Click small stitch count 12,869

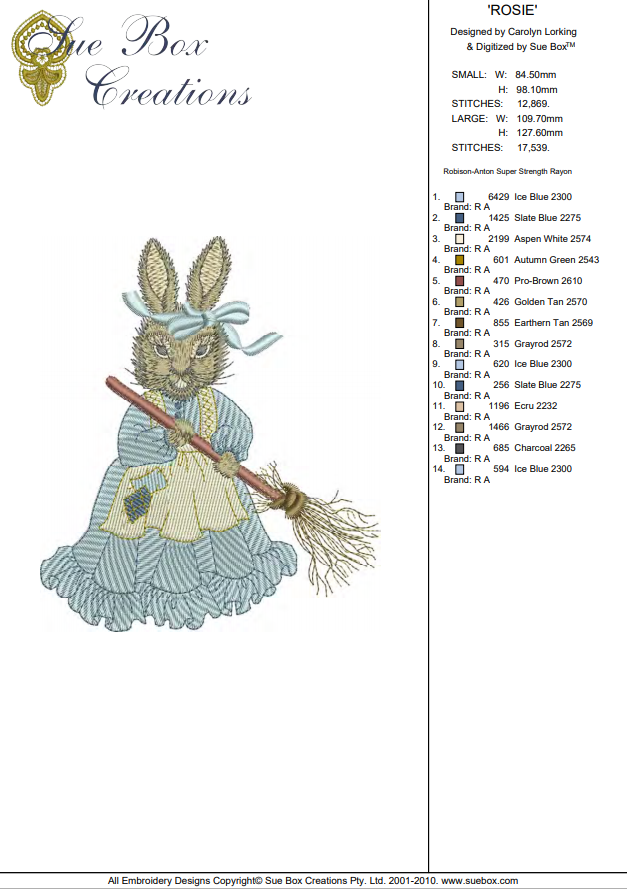click(533, 104)
